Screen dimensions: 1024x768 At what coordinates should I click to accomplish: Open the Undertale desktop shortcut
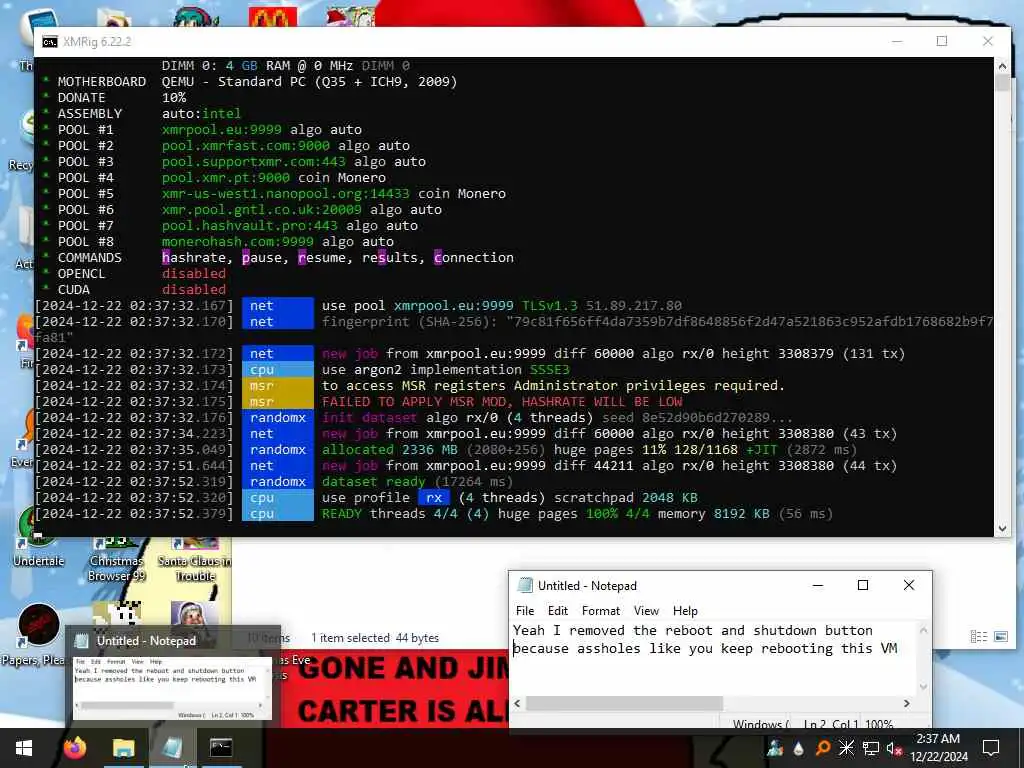[x=38, y=537]
